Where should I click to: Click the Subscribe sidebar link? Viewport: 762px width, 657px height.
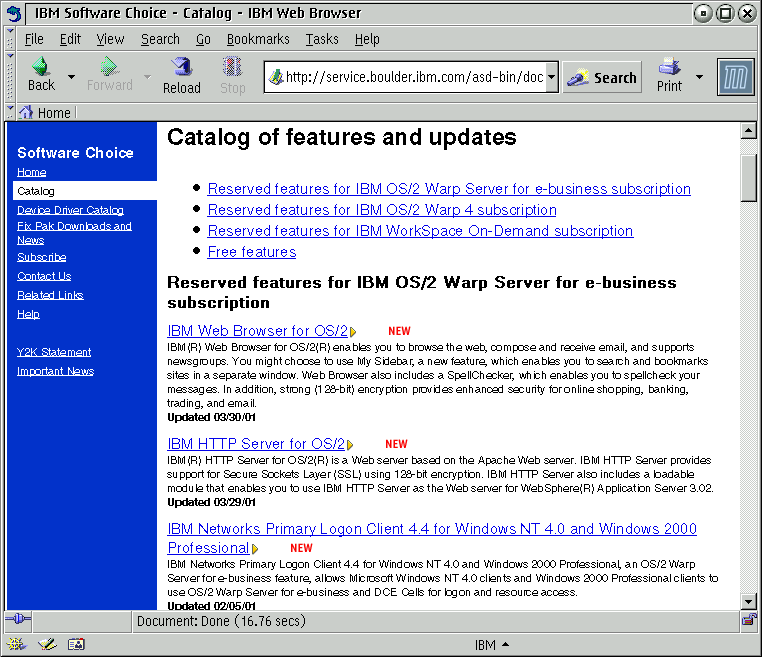(42, 257)
